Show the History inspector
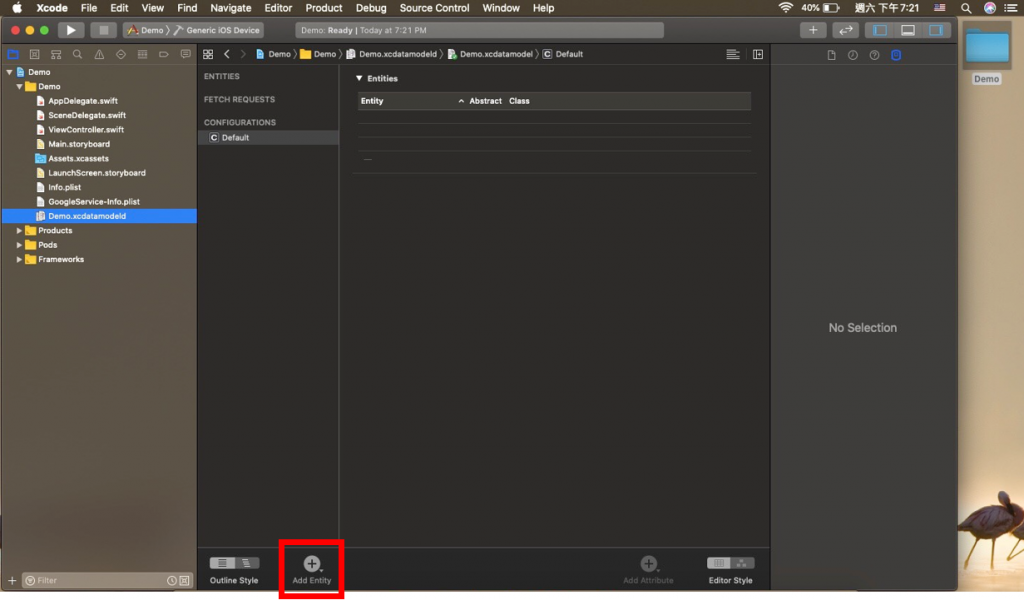 (853, 55)
